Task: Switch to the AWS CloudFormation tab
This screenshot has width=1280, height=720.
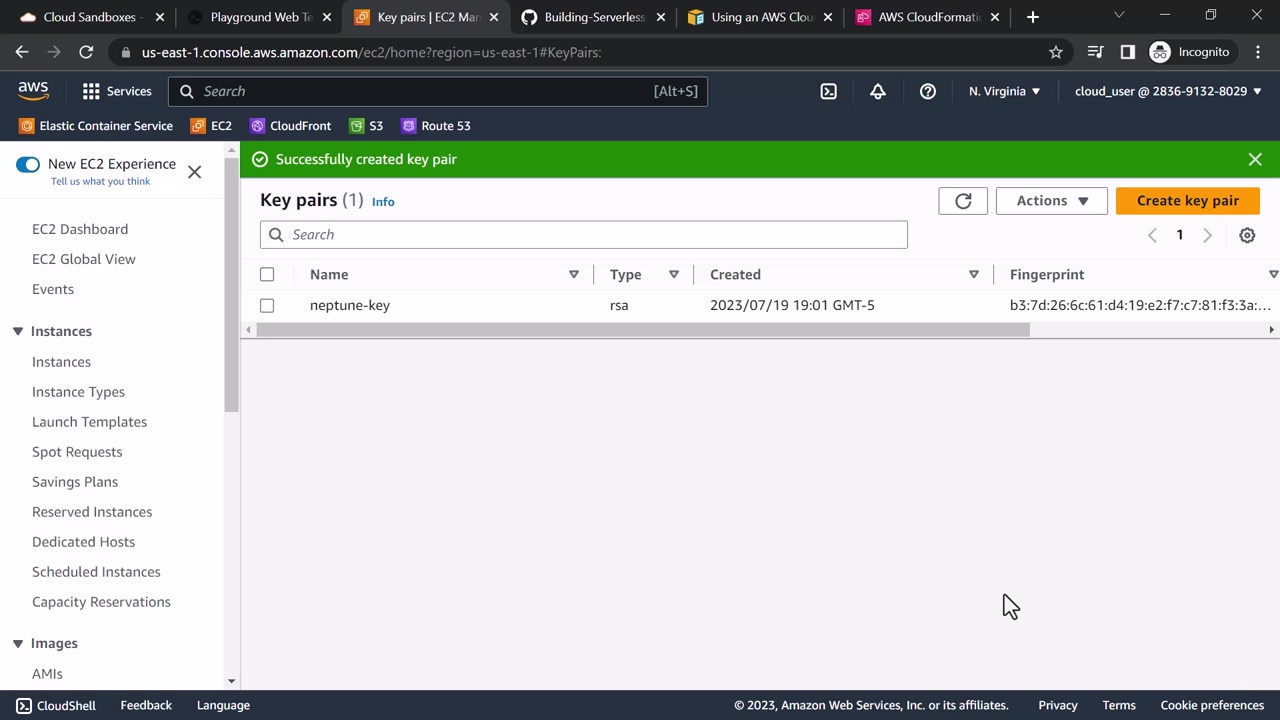Action: (x=928, y=17)
